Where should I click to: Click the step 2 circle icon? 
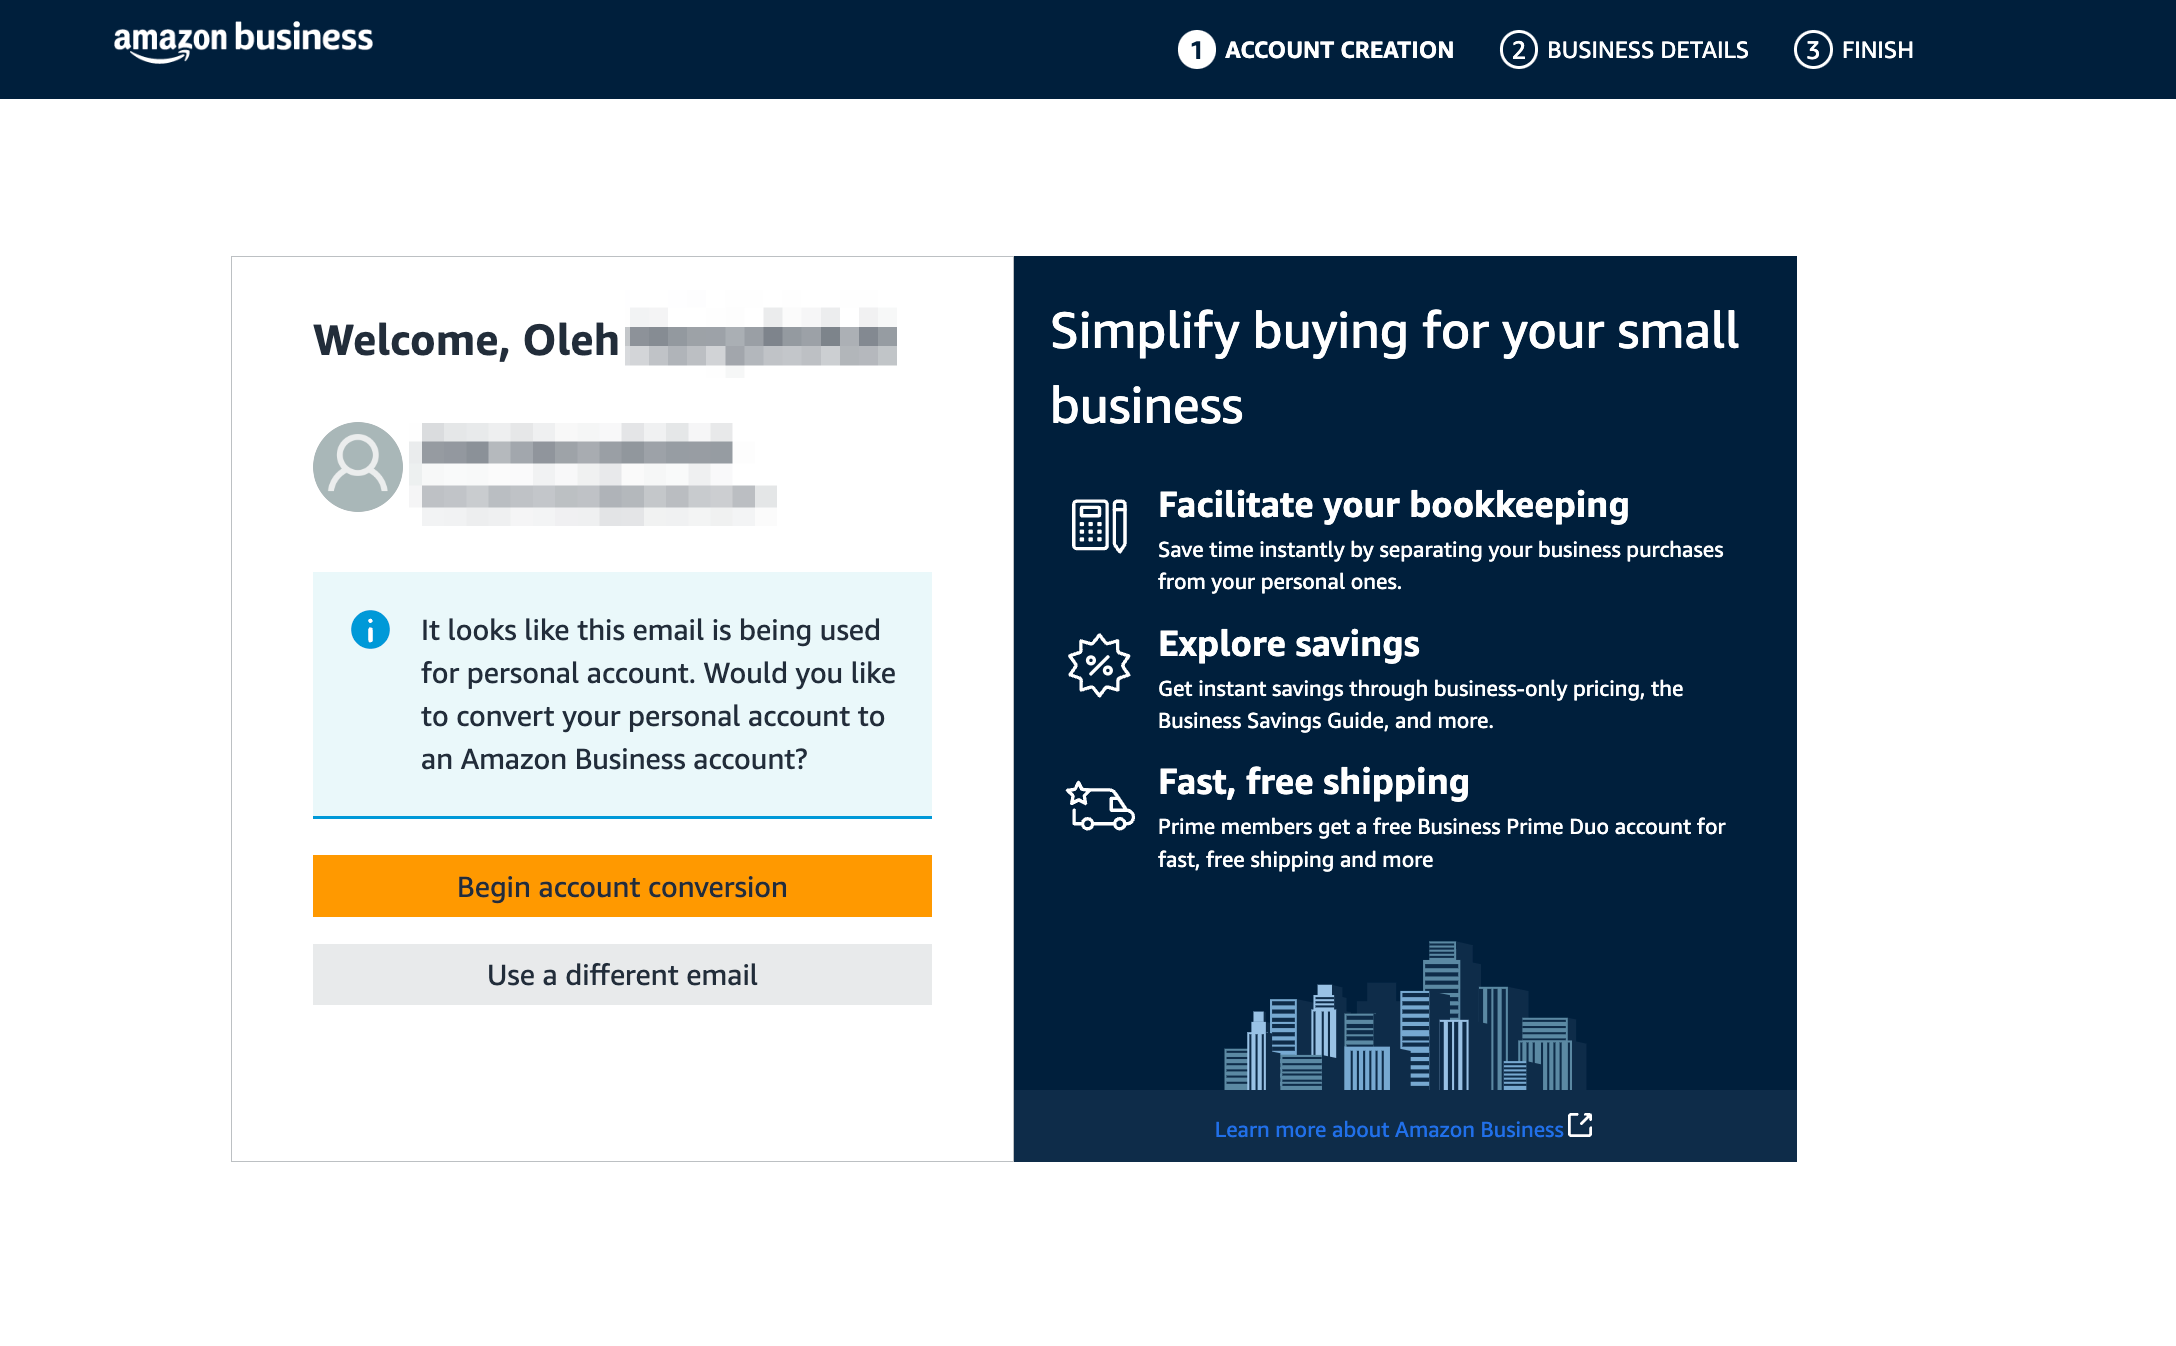click(1518, 50)
